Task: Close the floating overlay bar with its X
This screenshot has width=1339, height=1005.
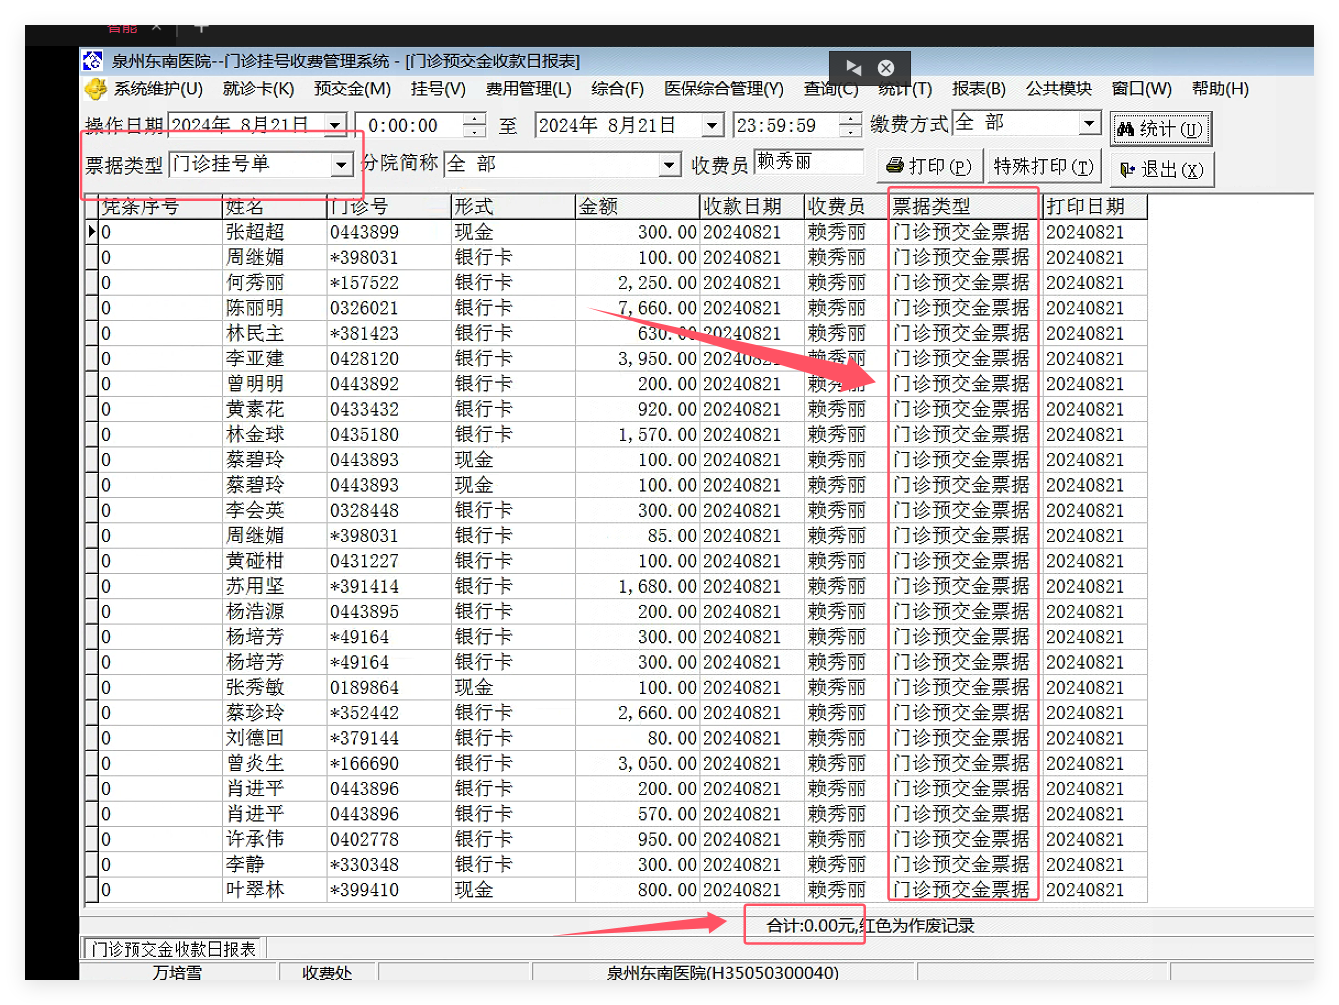Action: 886,68
